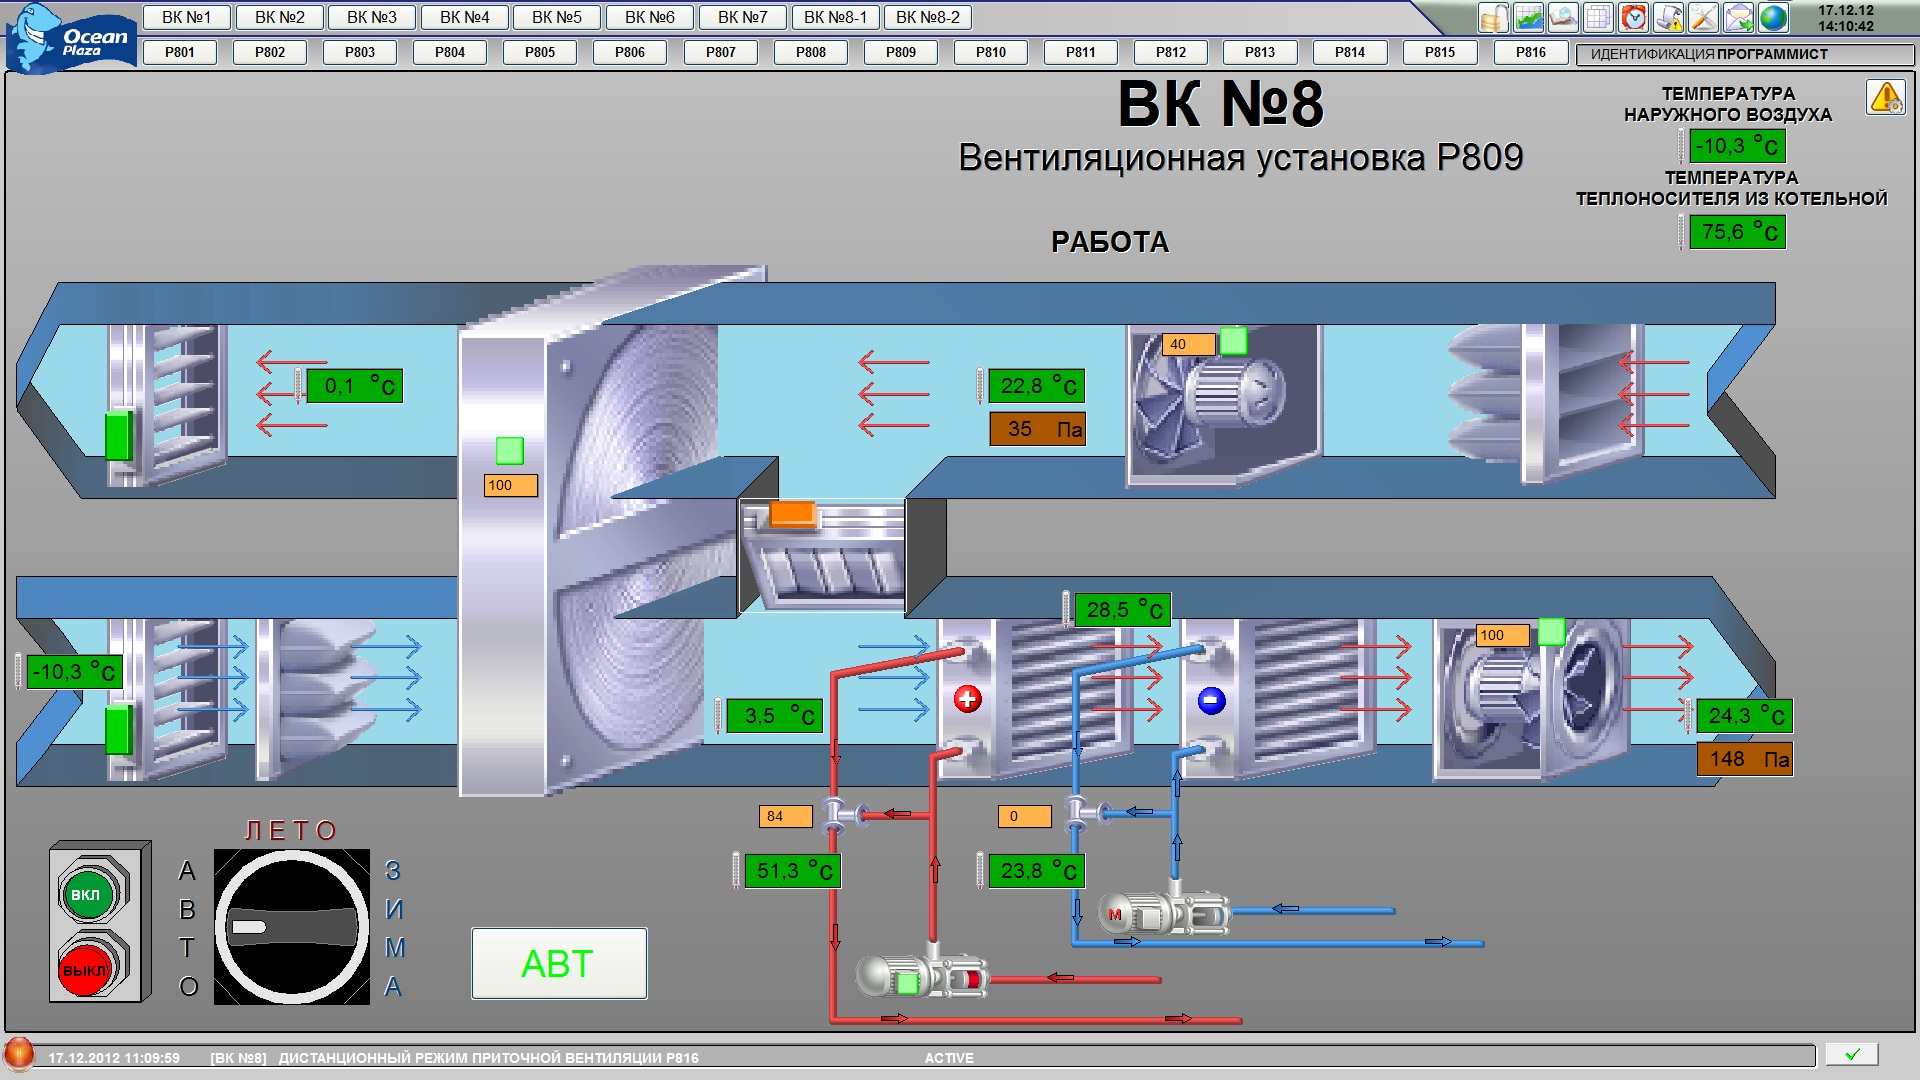The width and height of the screenshot is (1920, 1080).
Task: Open the wrench and screwdriver settings
Action: pos(1703,18)
